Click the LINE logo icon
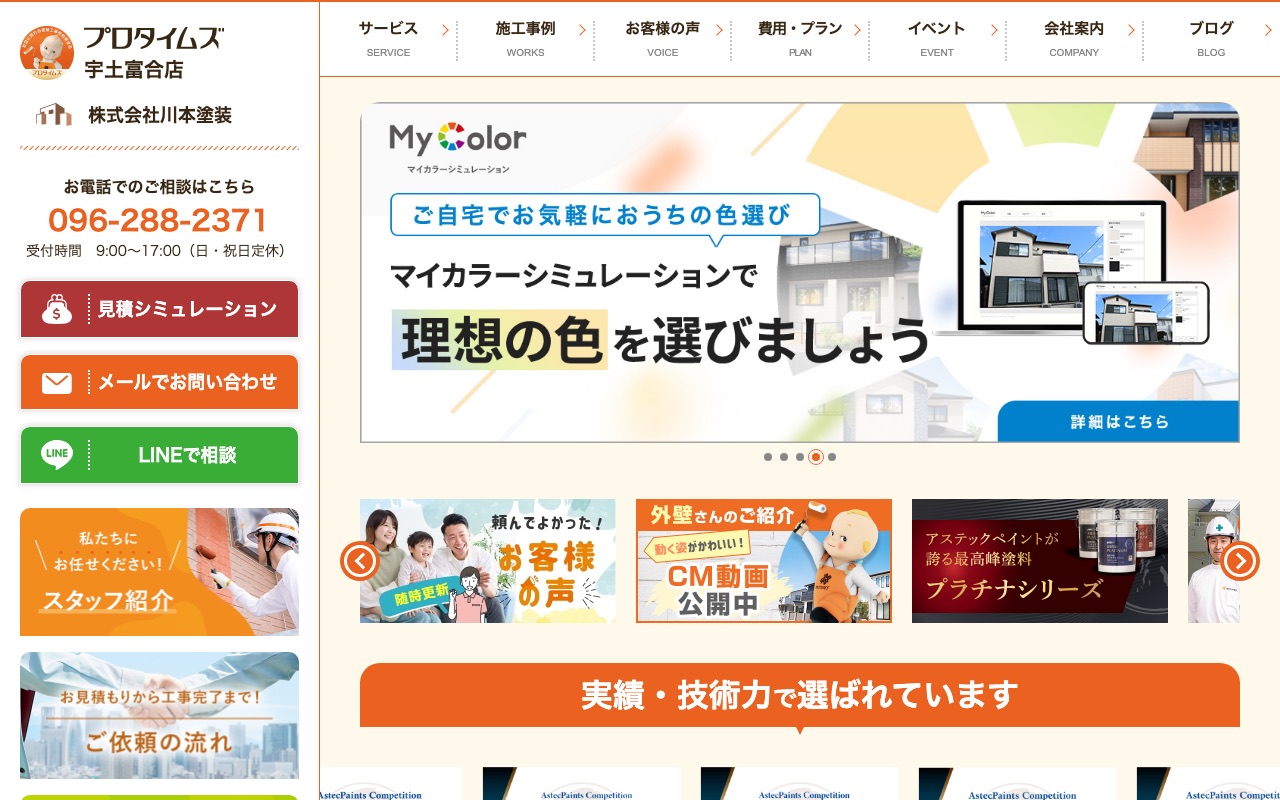Image resolution: width=1280 pixels, height=800 pixels. [57, 455]
